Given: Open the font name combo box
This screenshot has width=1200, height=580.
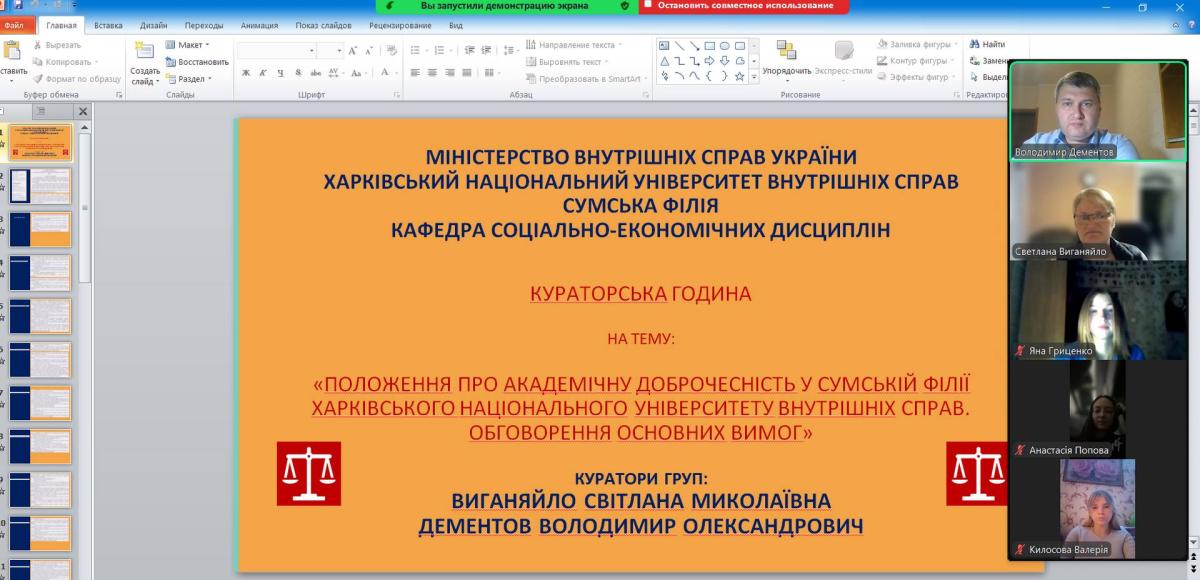Looking at the screenshot, I should (x=277, y=50).
